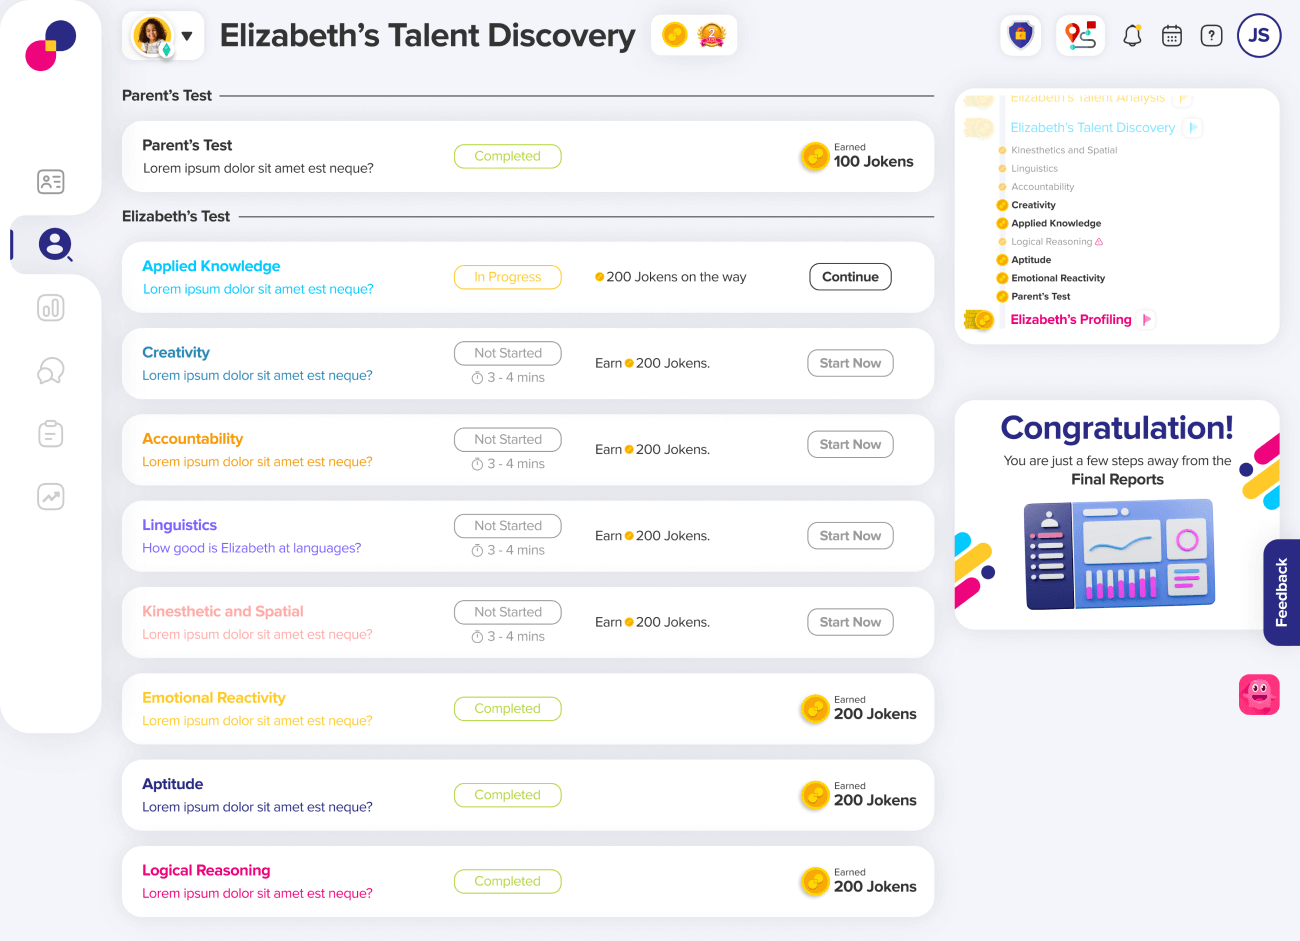Screen dimensions: 1300x941
Task: Open the Feedback side tab
Action: point(1281,592)
